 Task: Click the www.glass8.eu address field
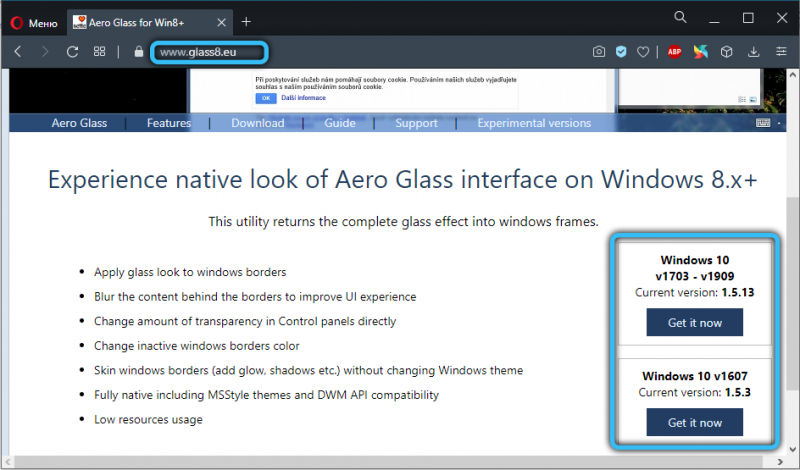[x=209, y=52]
